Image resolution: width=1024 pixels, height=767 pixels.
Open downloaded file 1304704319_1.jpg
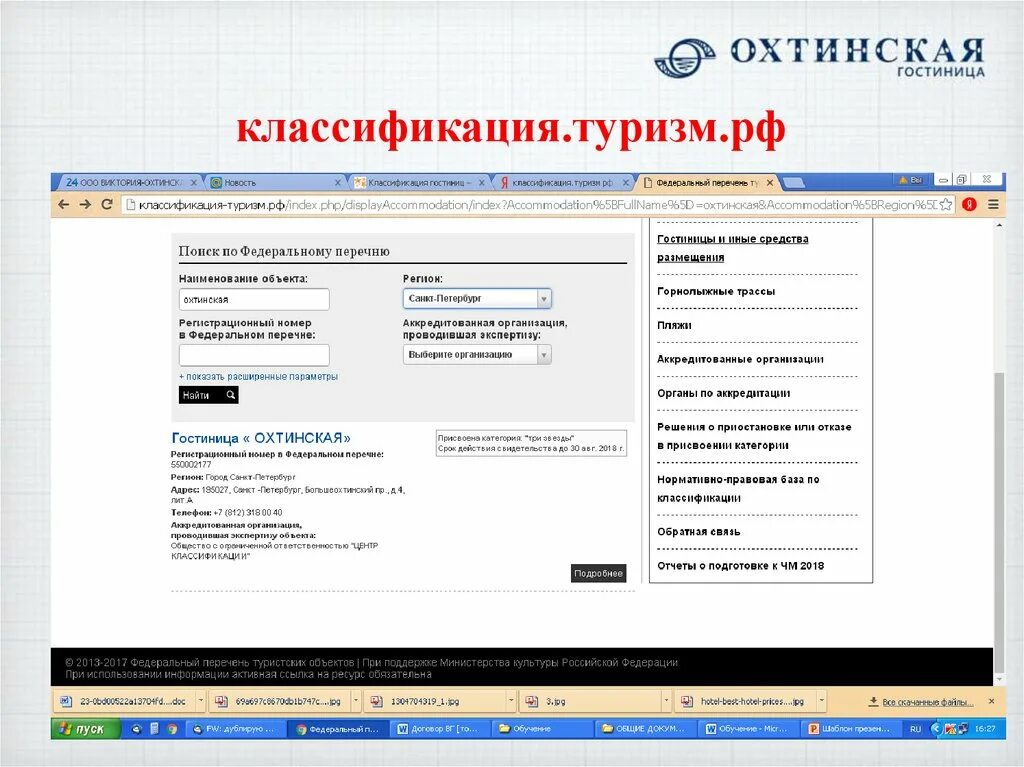tap(435, 701)
